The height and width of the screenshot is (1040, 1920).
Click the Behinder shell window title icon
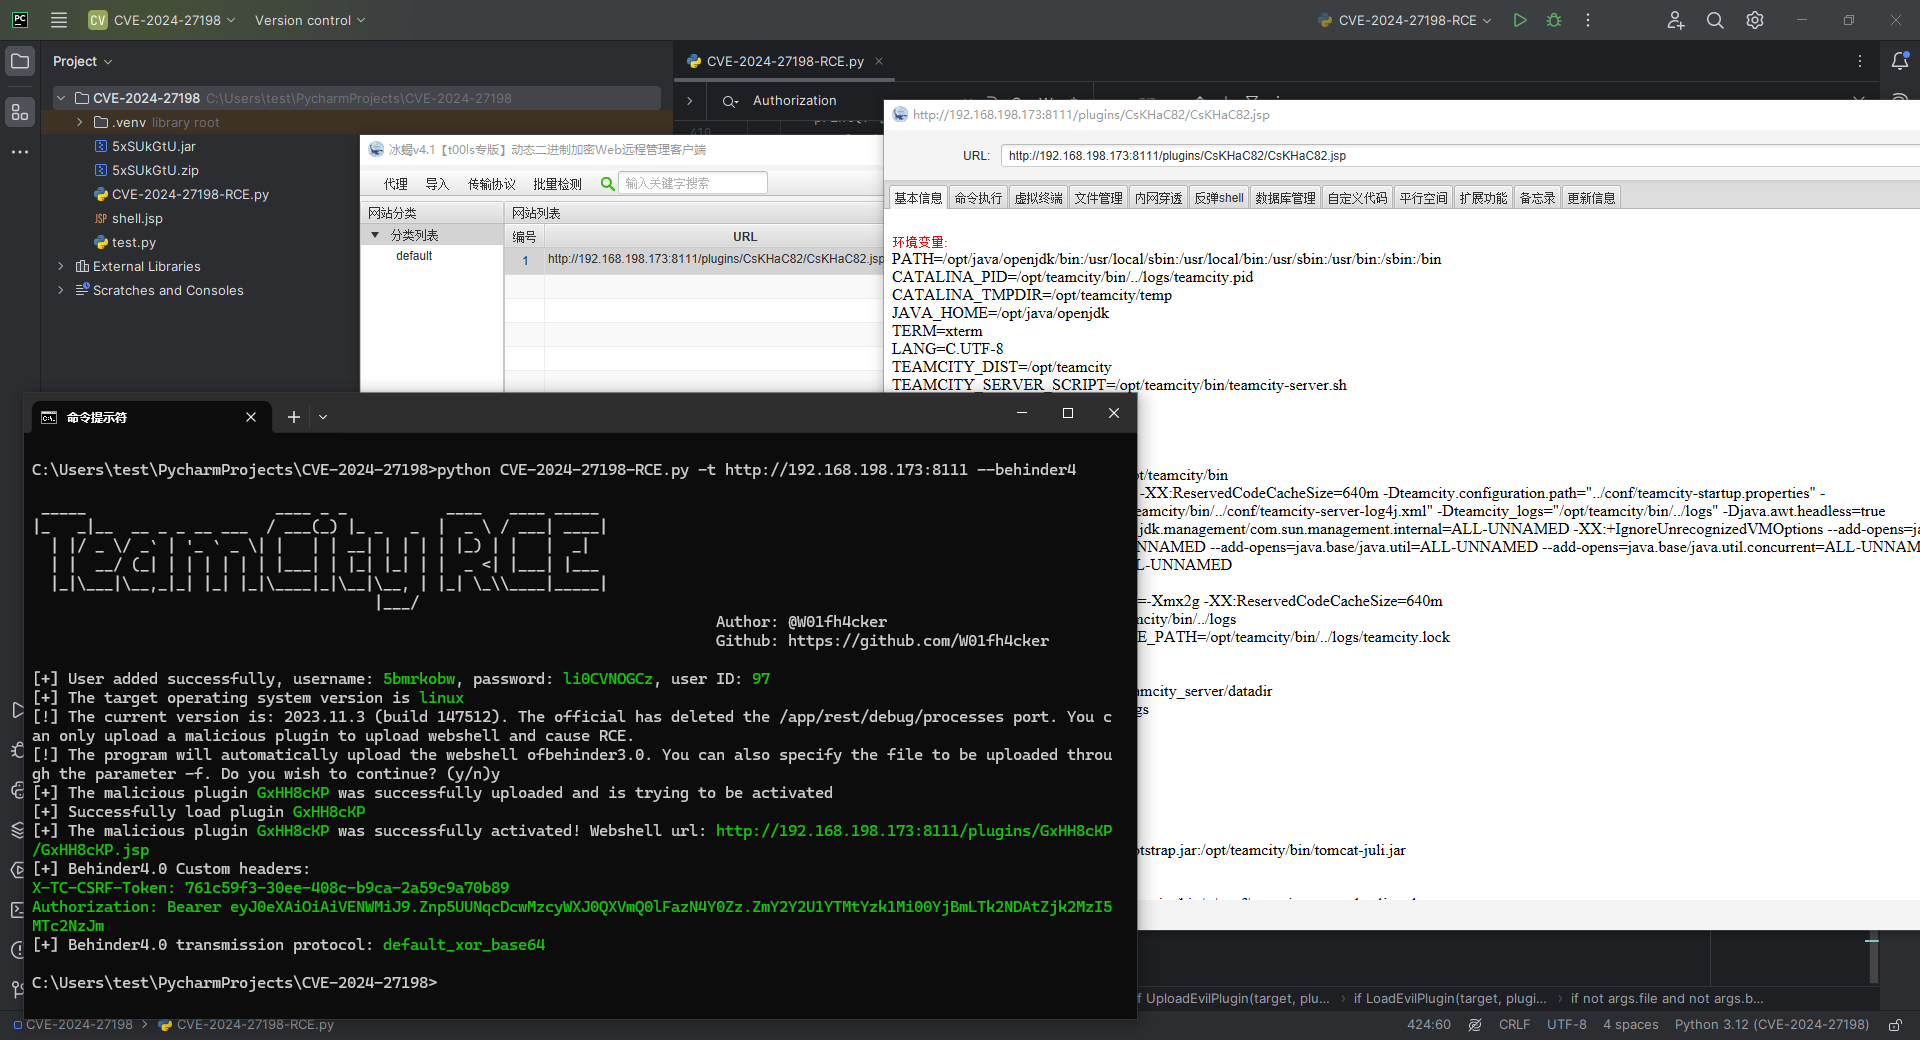point(900,114)
